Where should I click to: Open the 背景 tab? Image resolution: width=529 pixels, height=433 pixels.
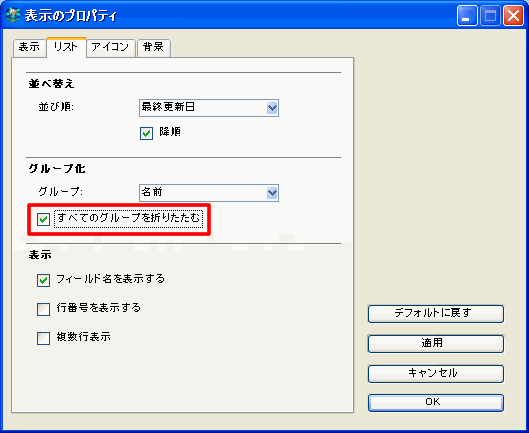coord(154,48)
